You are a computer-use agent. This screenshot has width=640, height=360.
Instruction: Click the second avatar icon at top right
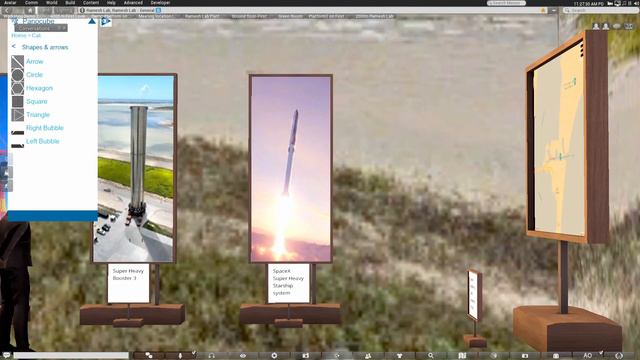tap(606, 26)
